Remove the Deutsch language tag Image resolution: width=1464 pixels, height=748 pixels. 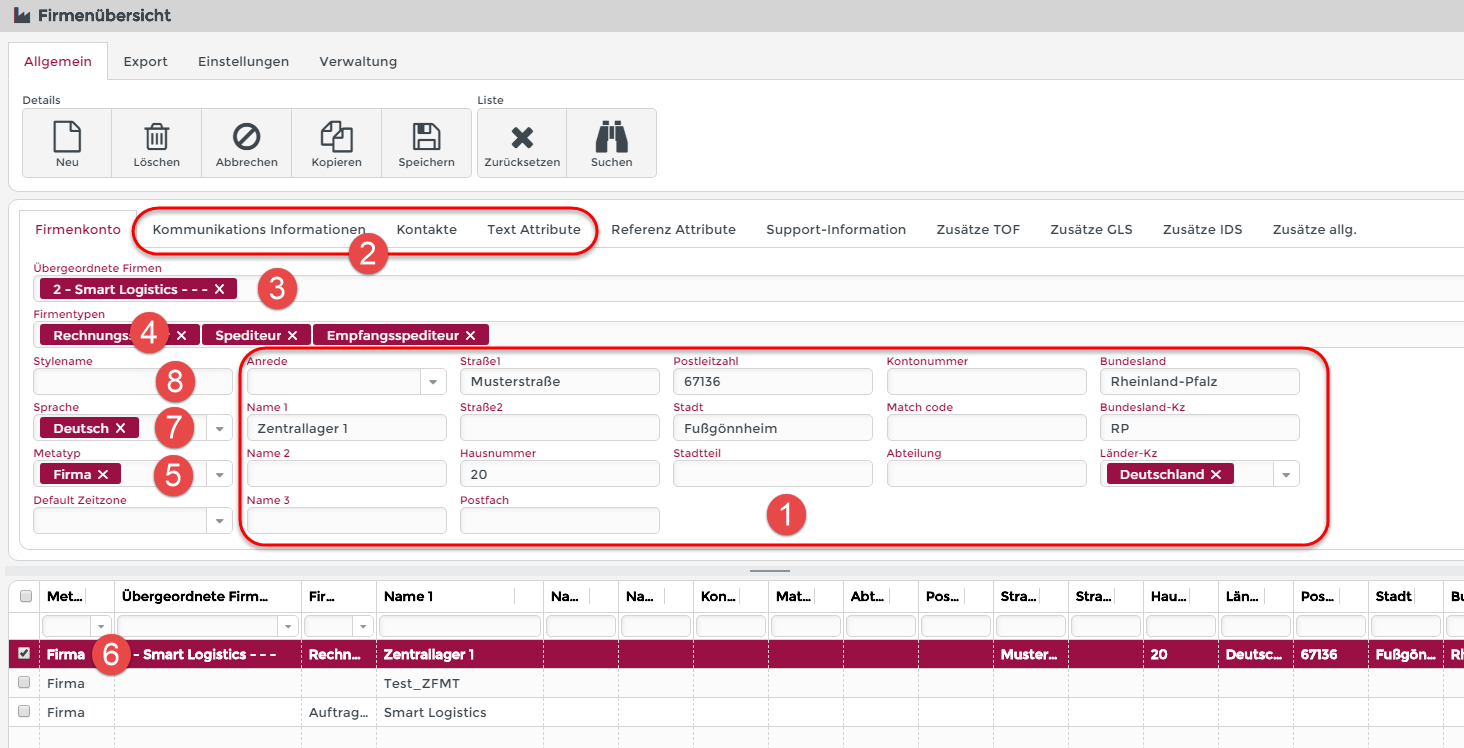click(x=120, y=428)
